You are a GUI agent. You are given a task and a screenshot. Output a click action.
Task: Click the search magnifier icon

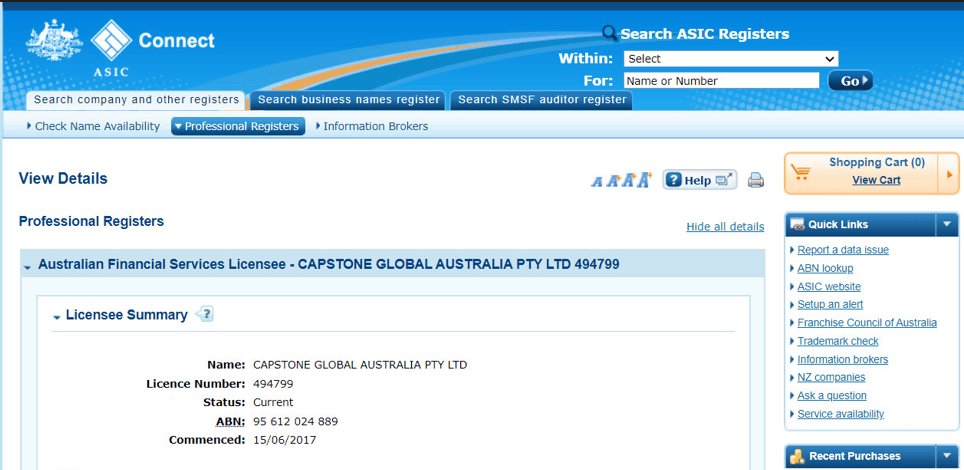click(609, 34)
